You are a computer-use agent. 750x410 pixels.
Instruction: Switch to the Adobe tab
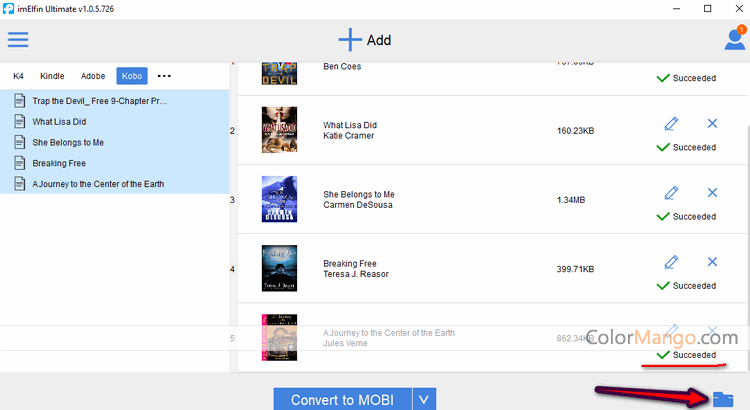(93, 76)
